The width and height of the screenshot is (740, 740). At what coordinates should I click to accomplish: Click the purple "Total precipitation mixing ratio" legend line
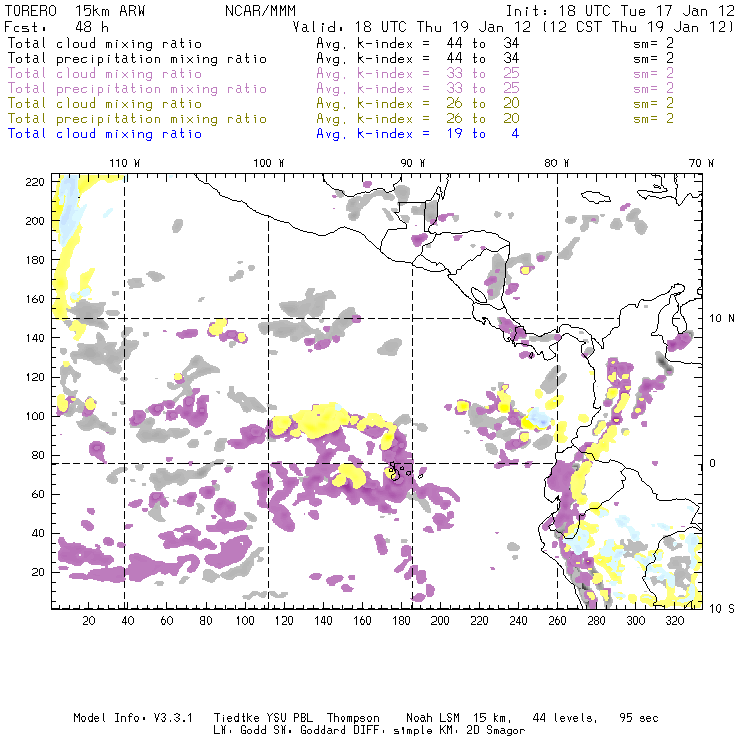(x=137, y=89)
